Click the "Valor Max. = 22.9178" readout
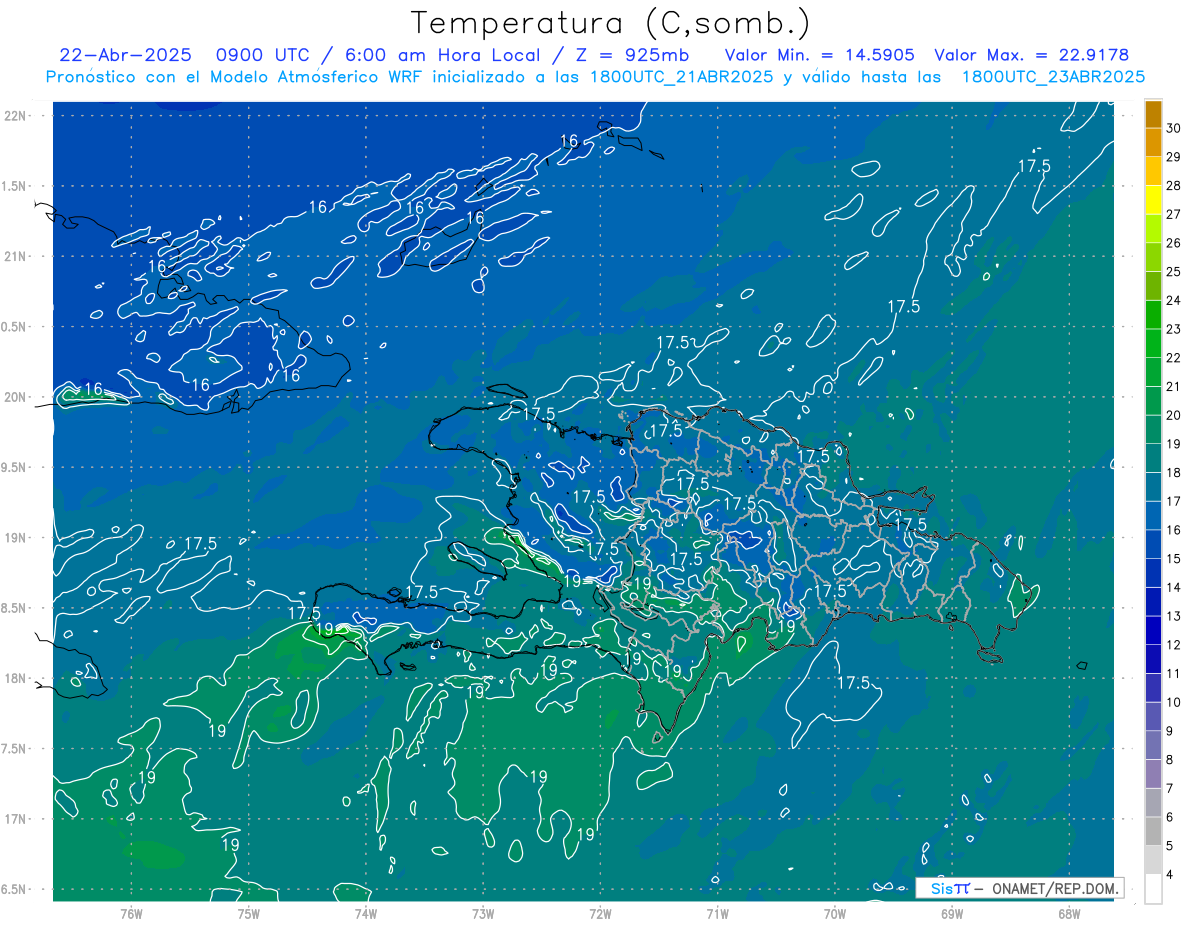Screen dimensions: 1200x927 pos(1031,55)
